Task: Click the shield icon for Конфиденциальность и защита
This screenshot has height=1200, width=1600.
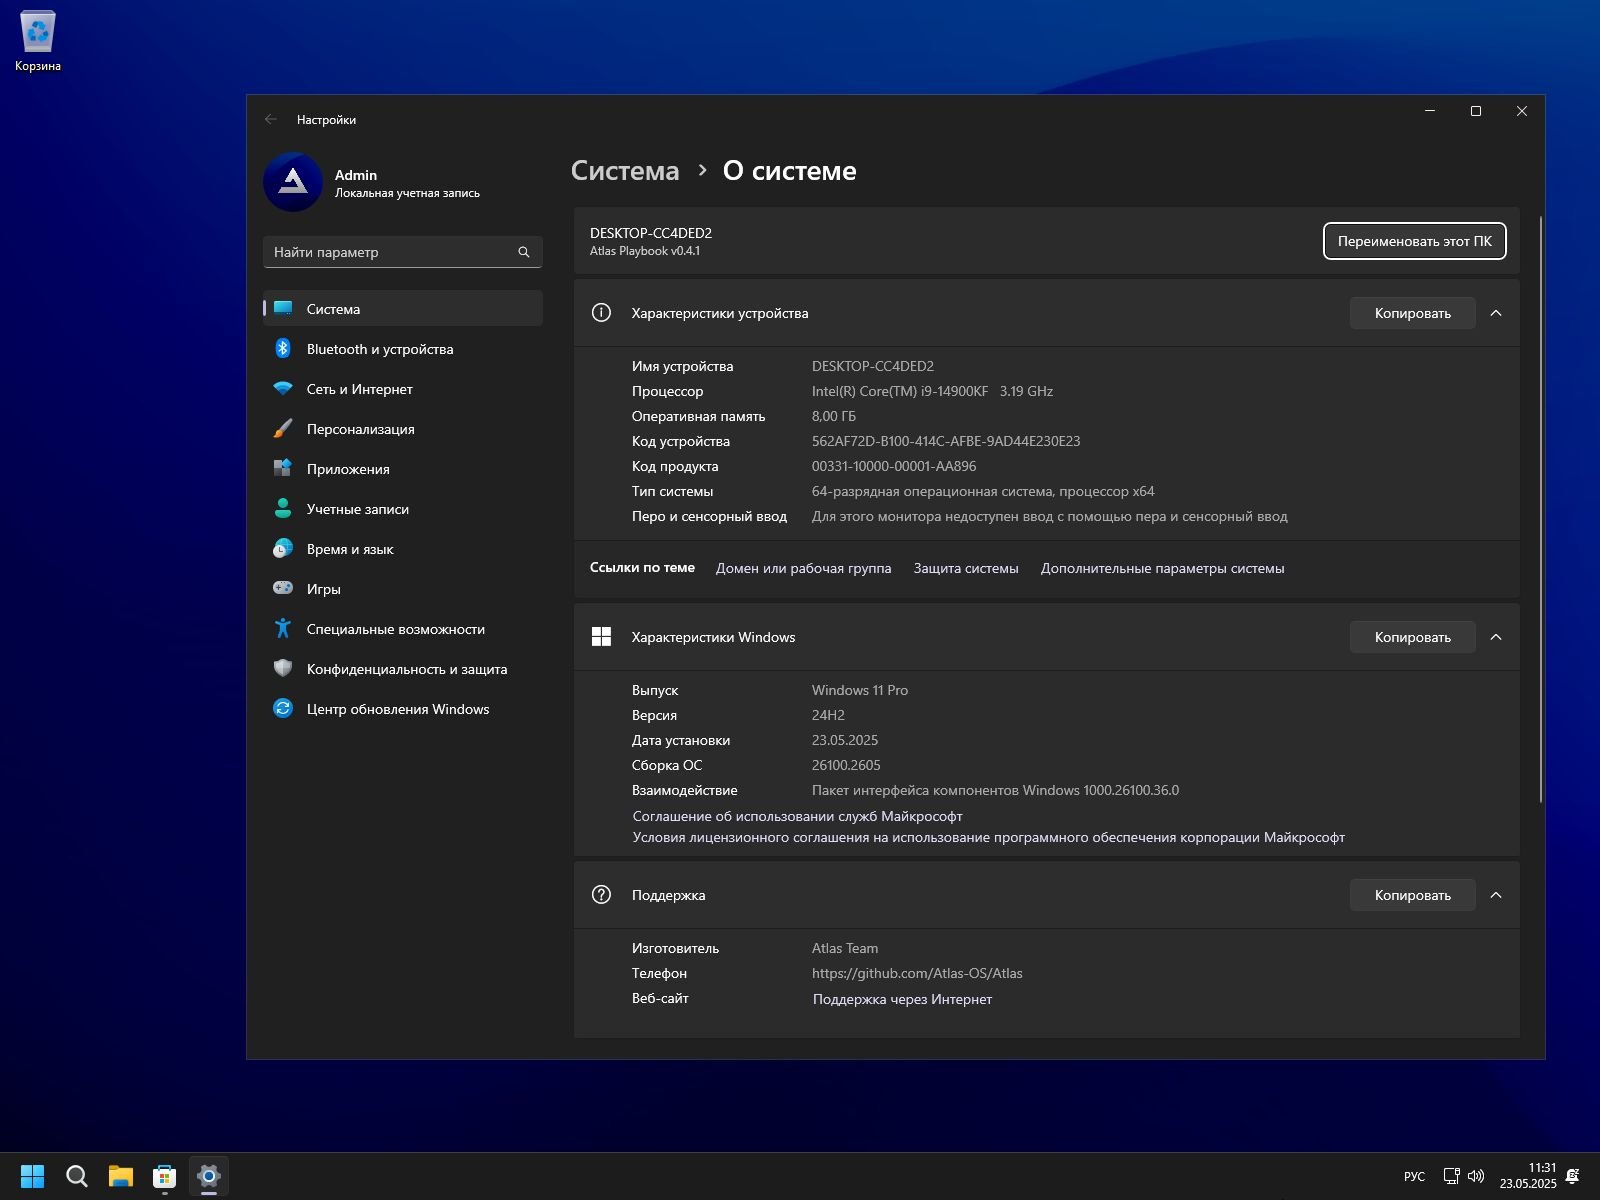Action: coord(283,668)
